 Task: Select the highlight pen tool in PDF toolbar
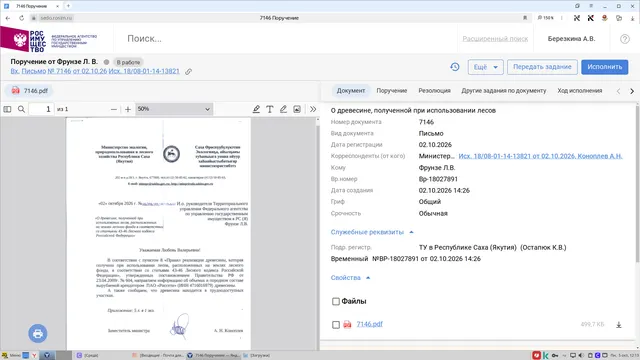256,109
